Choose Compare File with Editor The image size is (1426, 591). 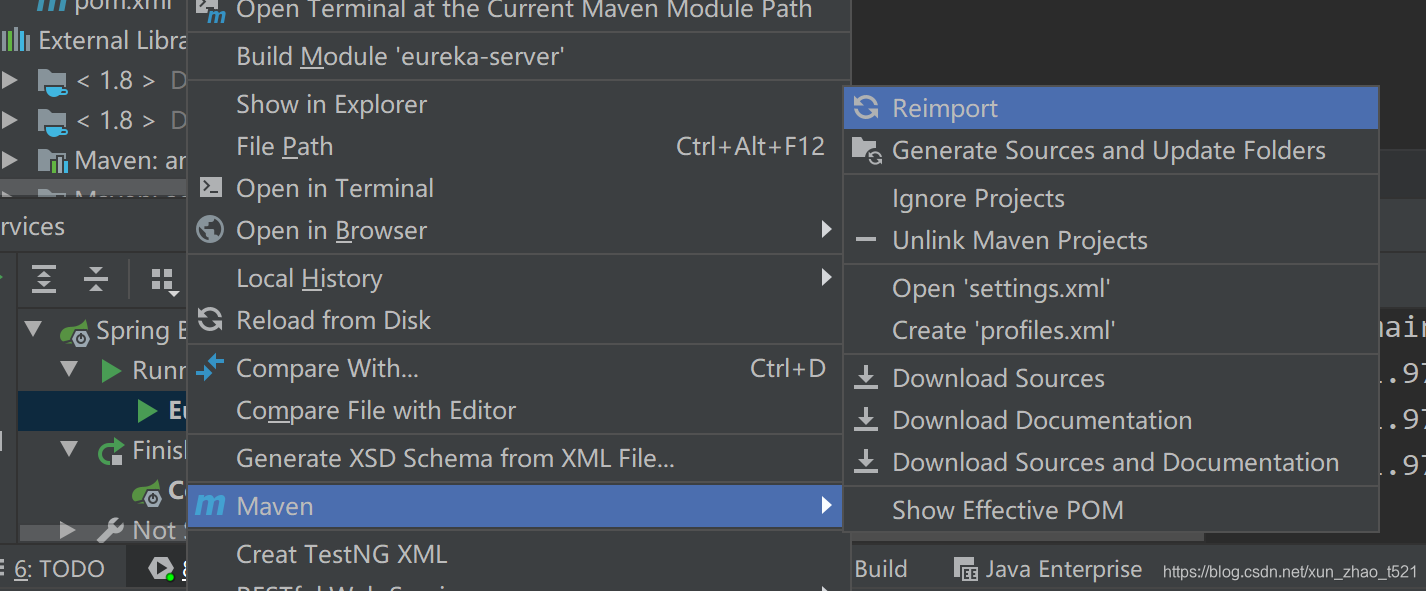click(515, 410)
